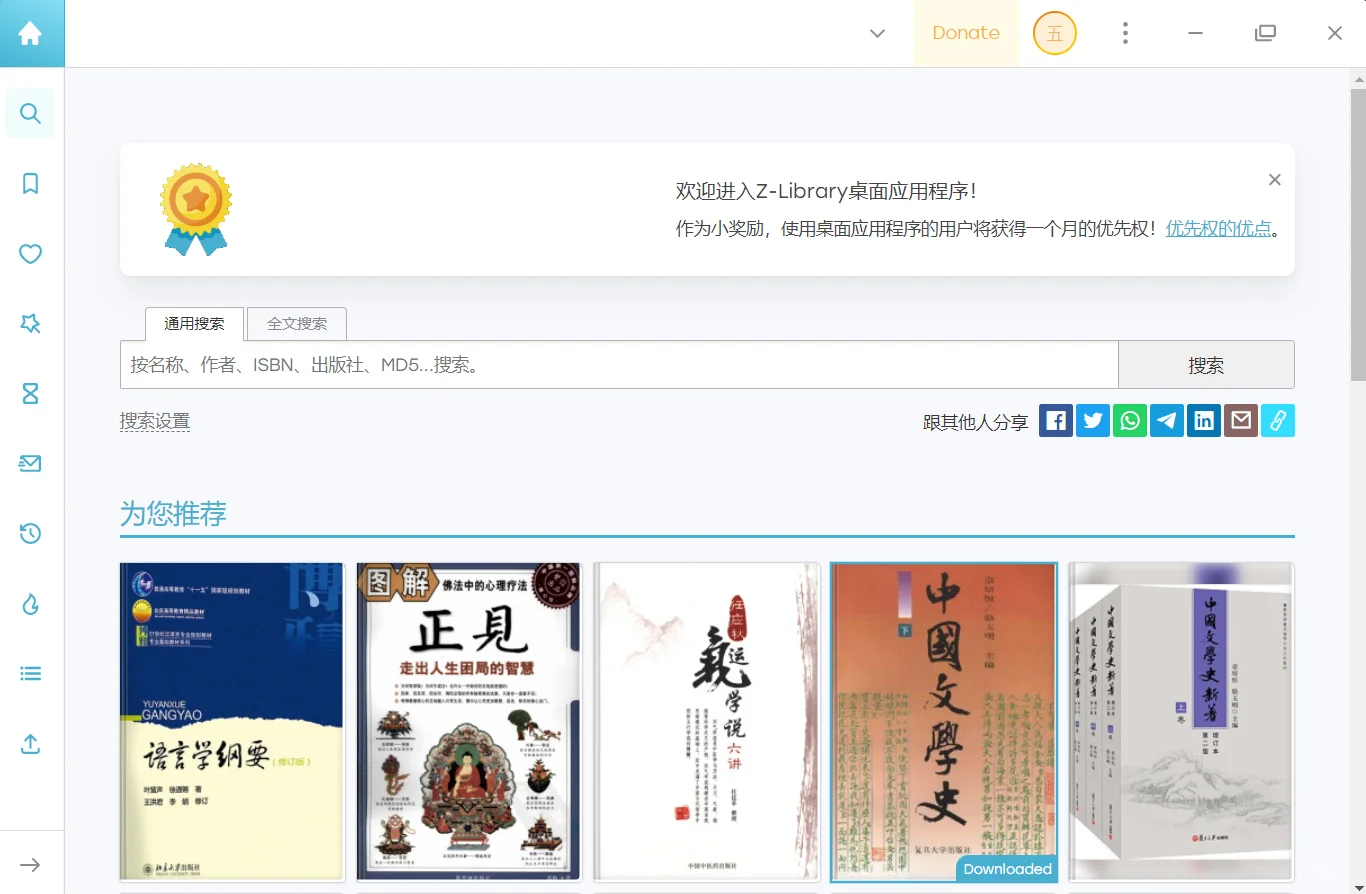Click the medal ribbon award icon

196,209
